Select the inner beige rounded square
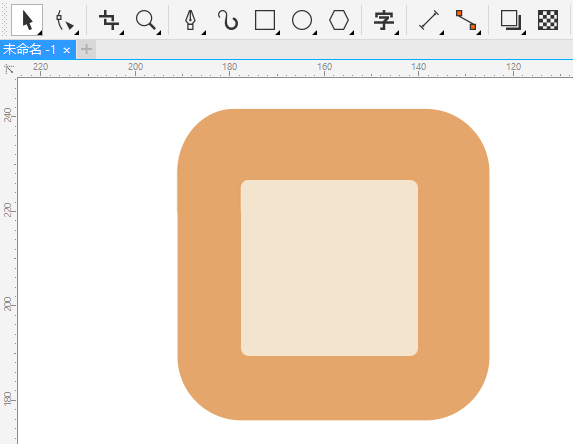Image resolution: width=573 pixels, height=444 pixels. point(329,268)
